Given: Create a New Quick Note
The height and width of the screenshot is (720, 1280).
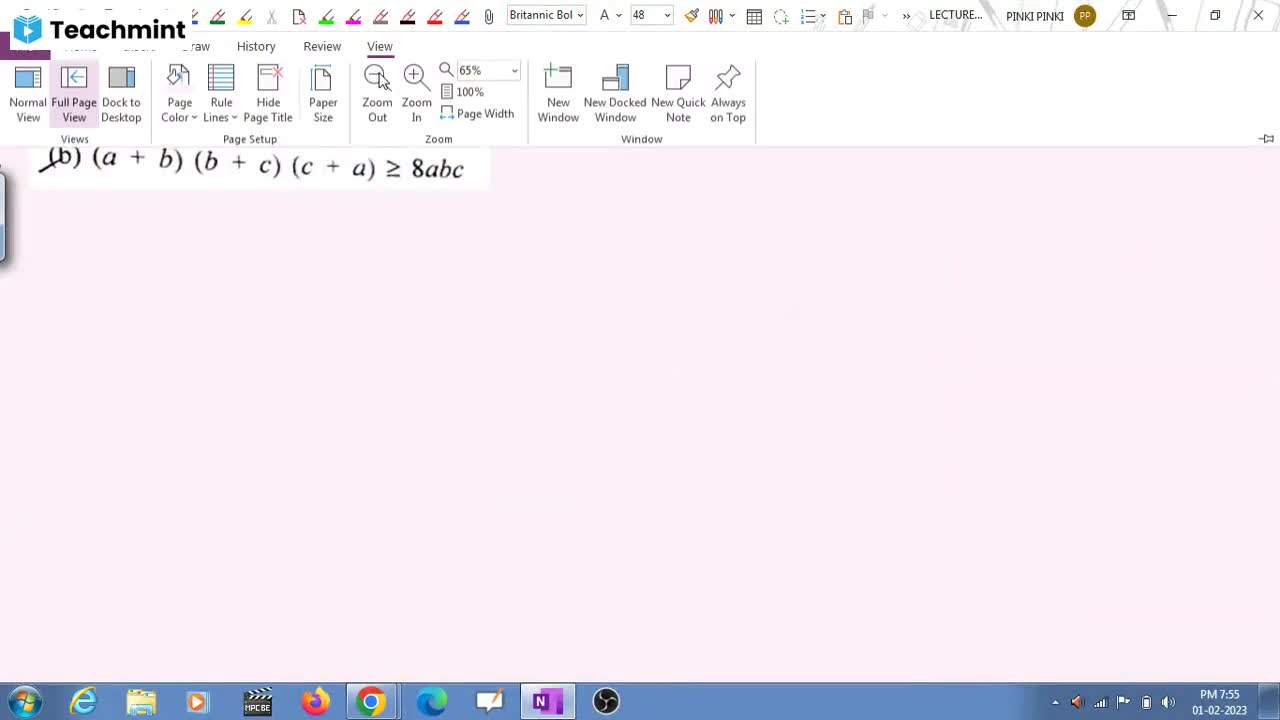Looking at the screenshot, I should 678,95.
